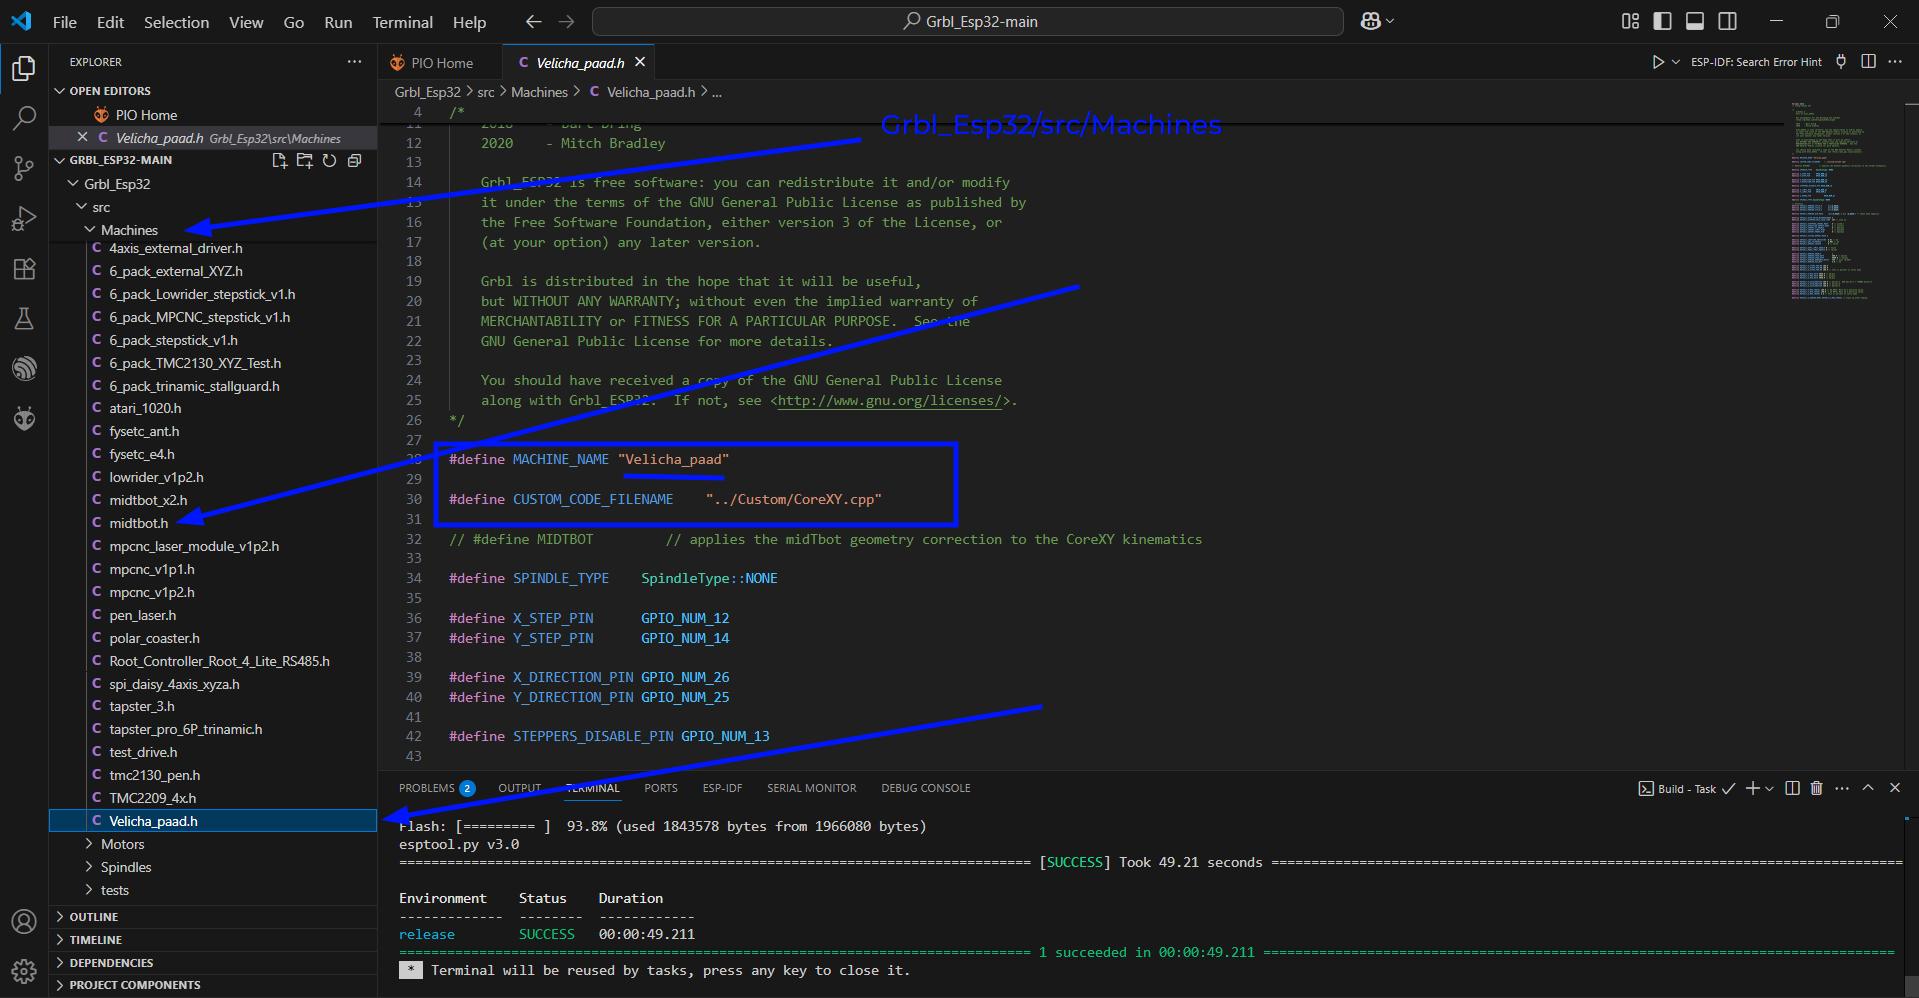Create a new file in GRBL_ESP32-MAIN
The width and height of the screenshot is (1919, 998).
point(279,160)
